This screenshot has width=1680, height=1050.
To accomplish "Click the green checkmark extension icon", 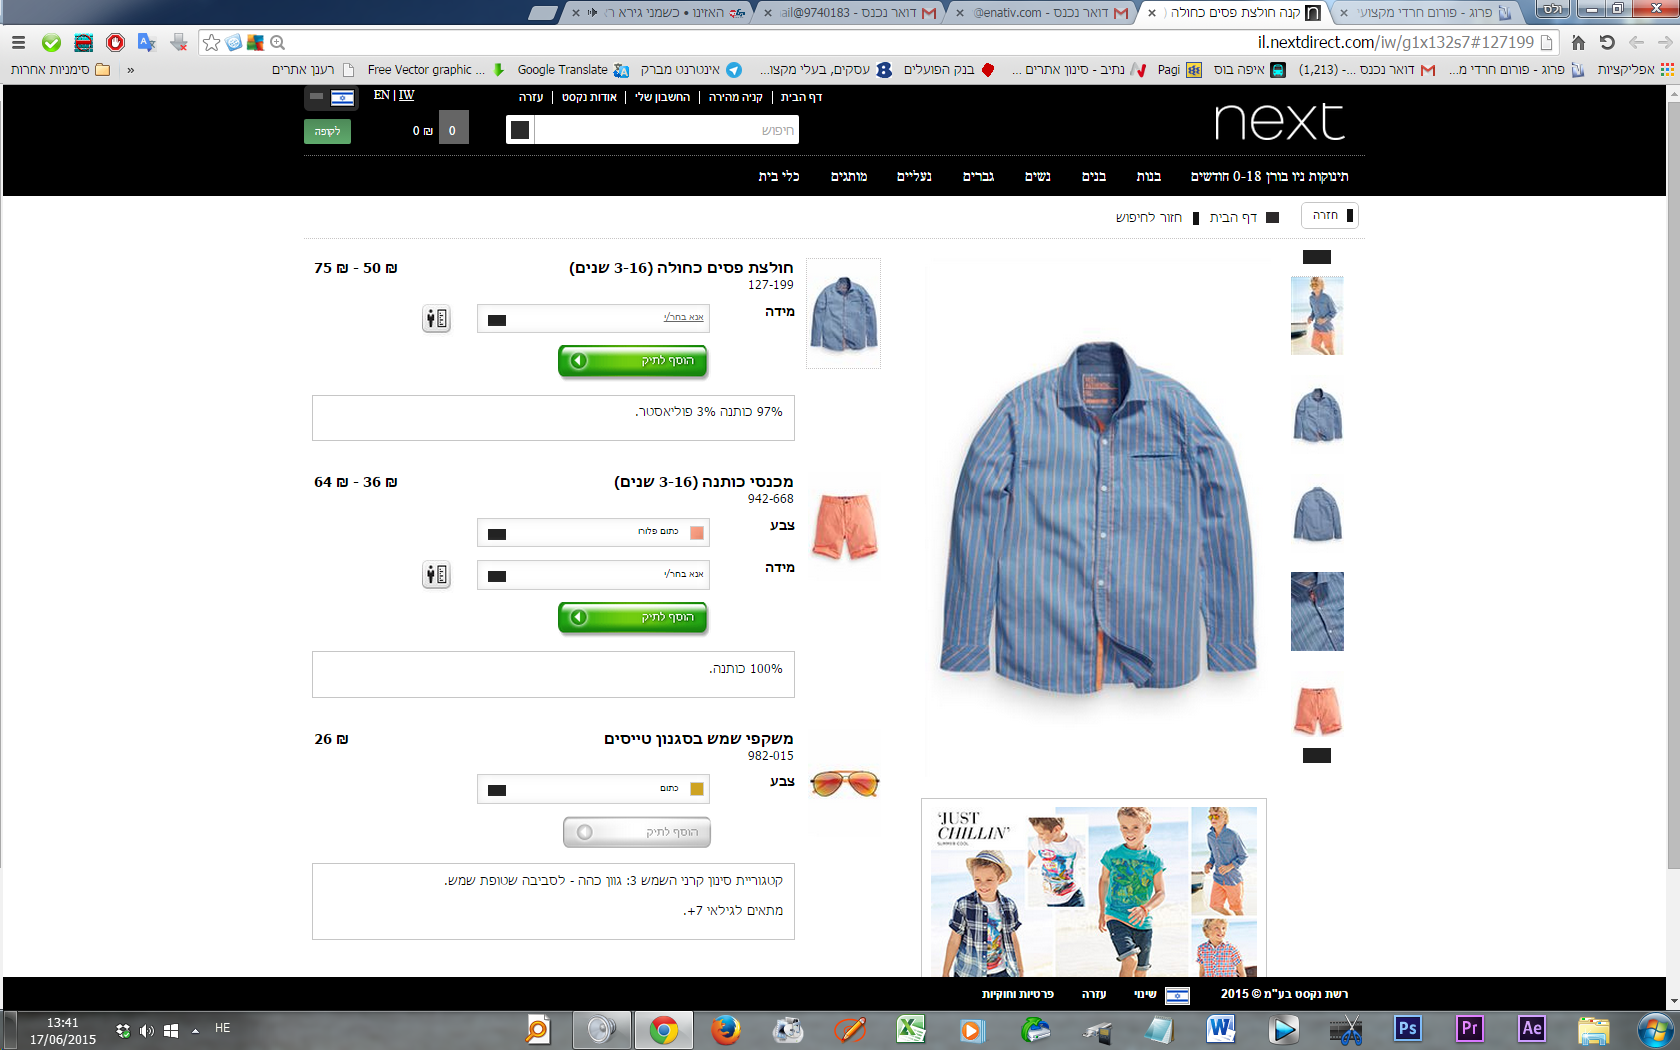I will tap(51, 42).
